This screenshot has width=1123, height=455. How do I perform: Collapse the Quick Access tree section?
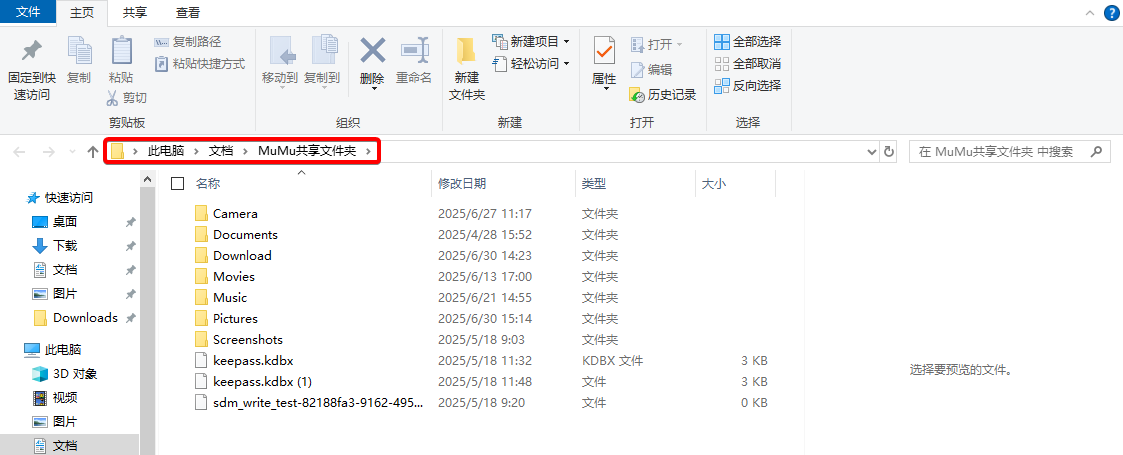[19, 198]
